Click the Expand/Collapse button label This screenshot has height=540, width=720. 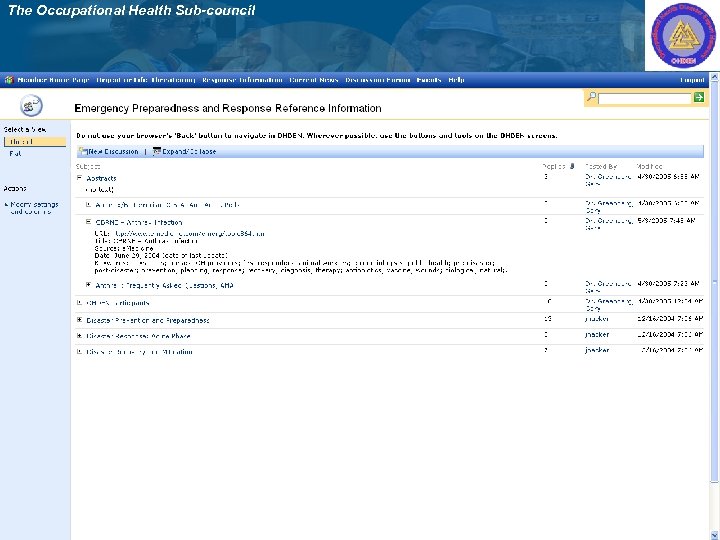[x=189, y=152]
